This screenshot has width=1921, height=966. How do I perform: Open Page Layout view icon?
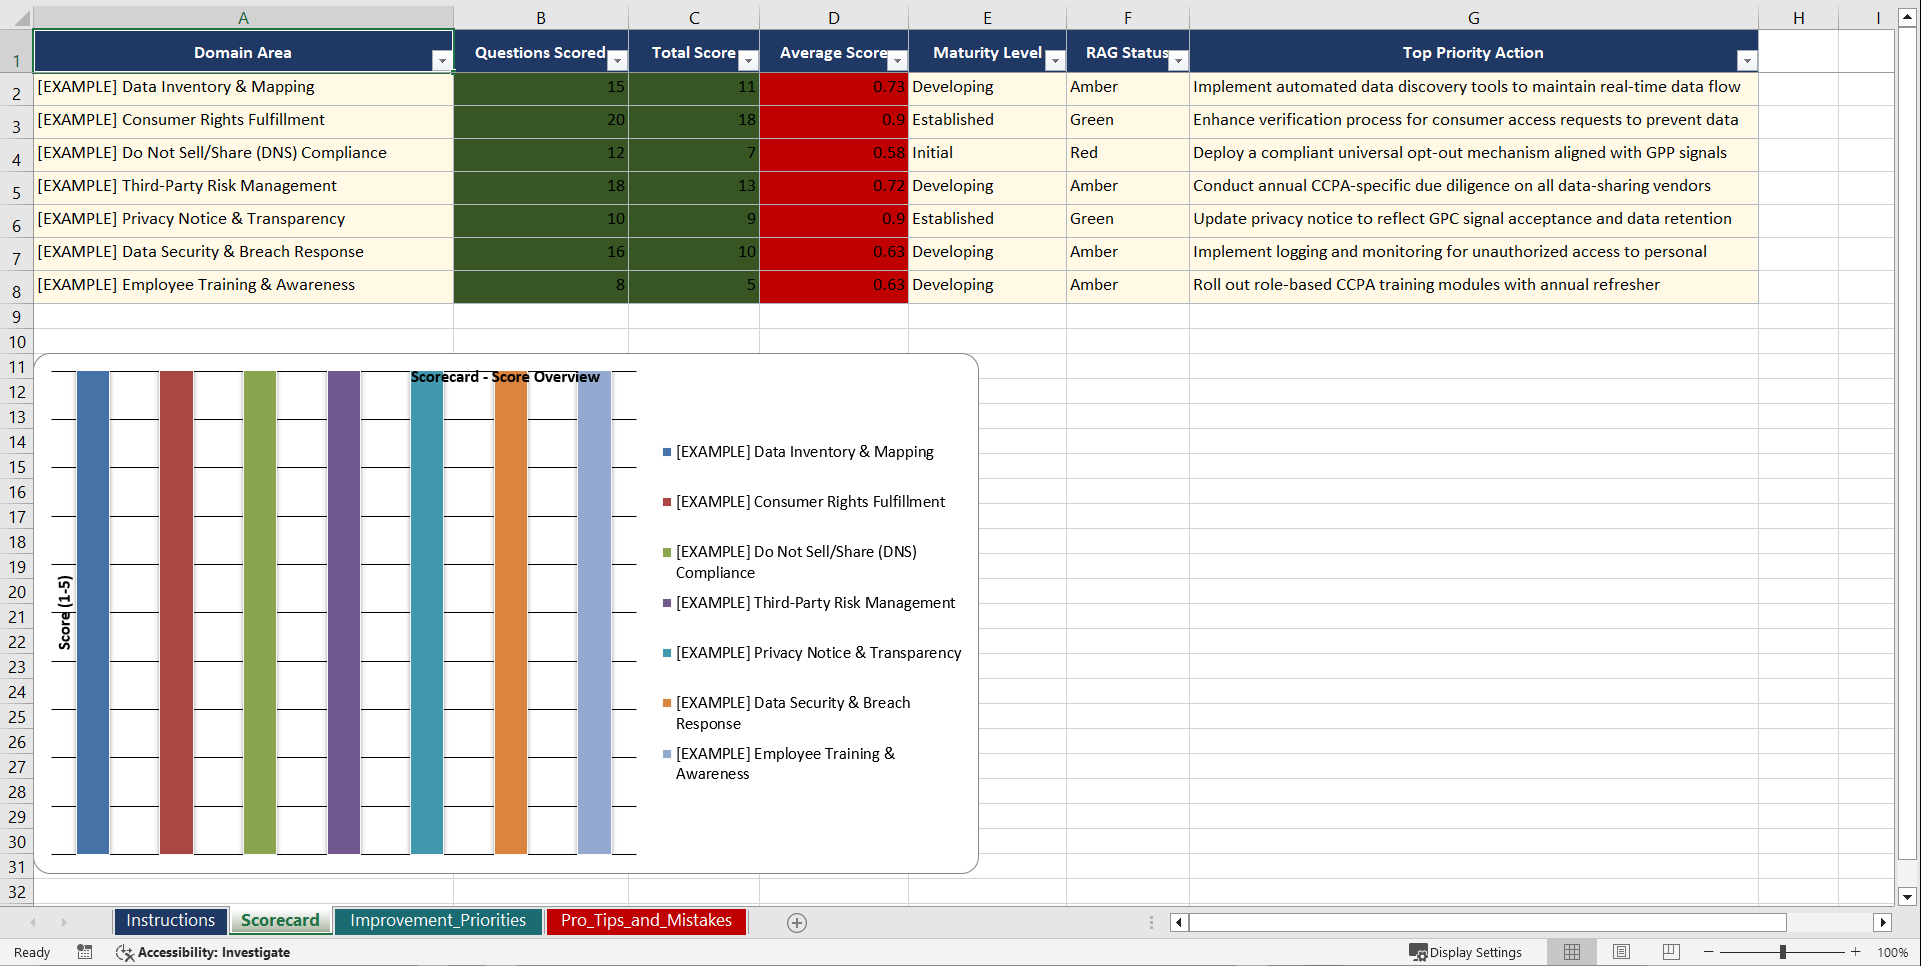[x=1621, y=952]
